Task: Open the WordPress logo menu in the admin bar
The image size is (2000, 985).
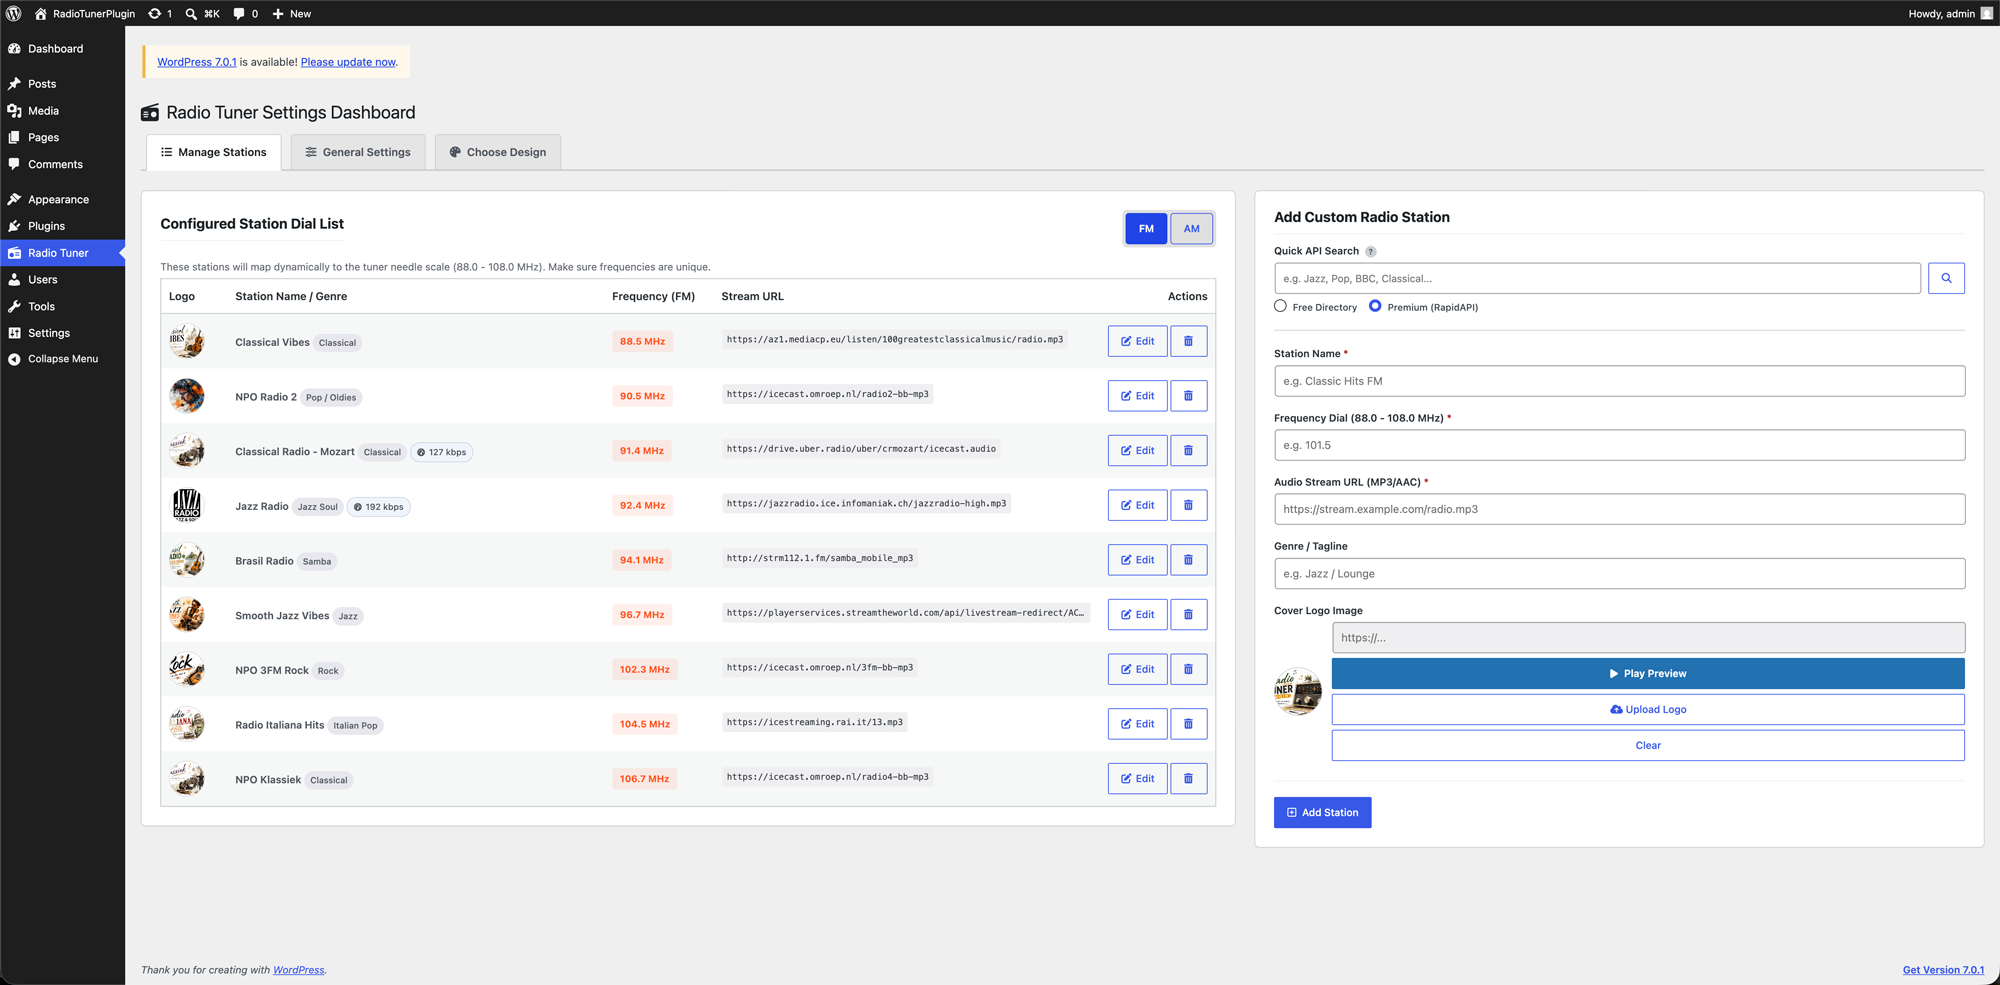Action: point(14,13)
